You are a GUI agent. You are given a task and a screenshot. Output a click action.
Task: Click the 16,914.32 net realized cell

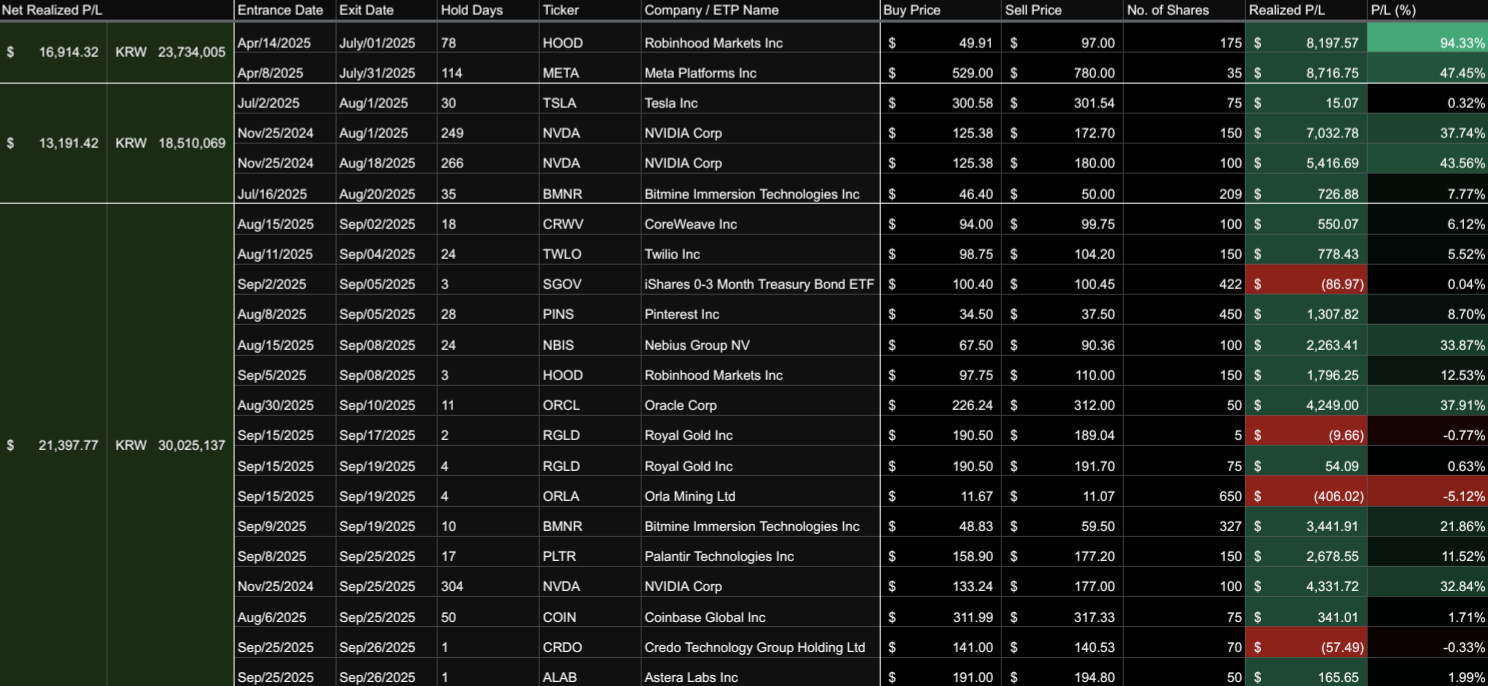click(x=53, y=52)
